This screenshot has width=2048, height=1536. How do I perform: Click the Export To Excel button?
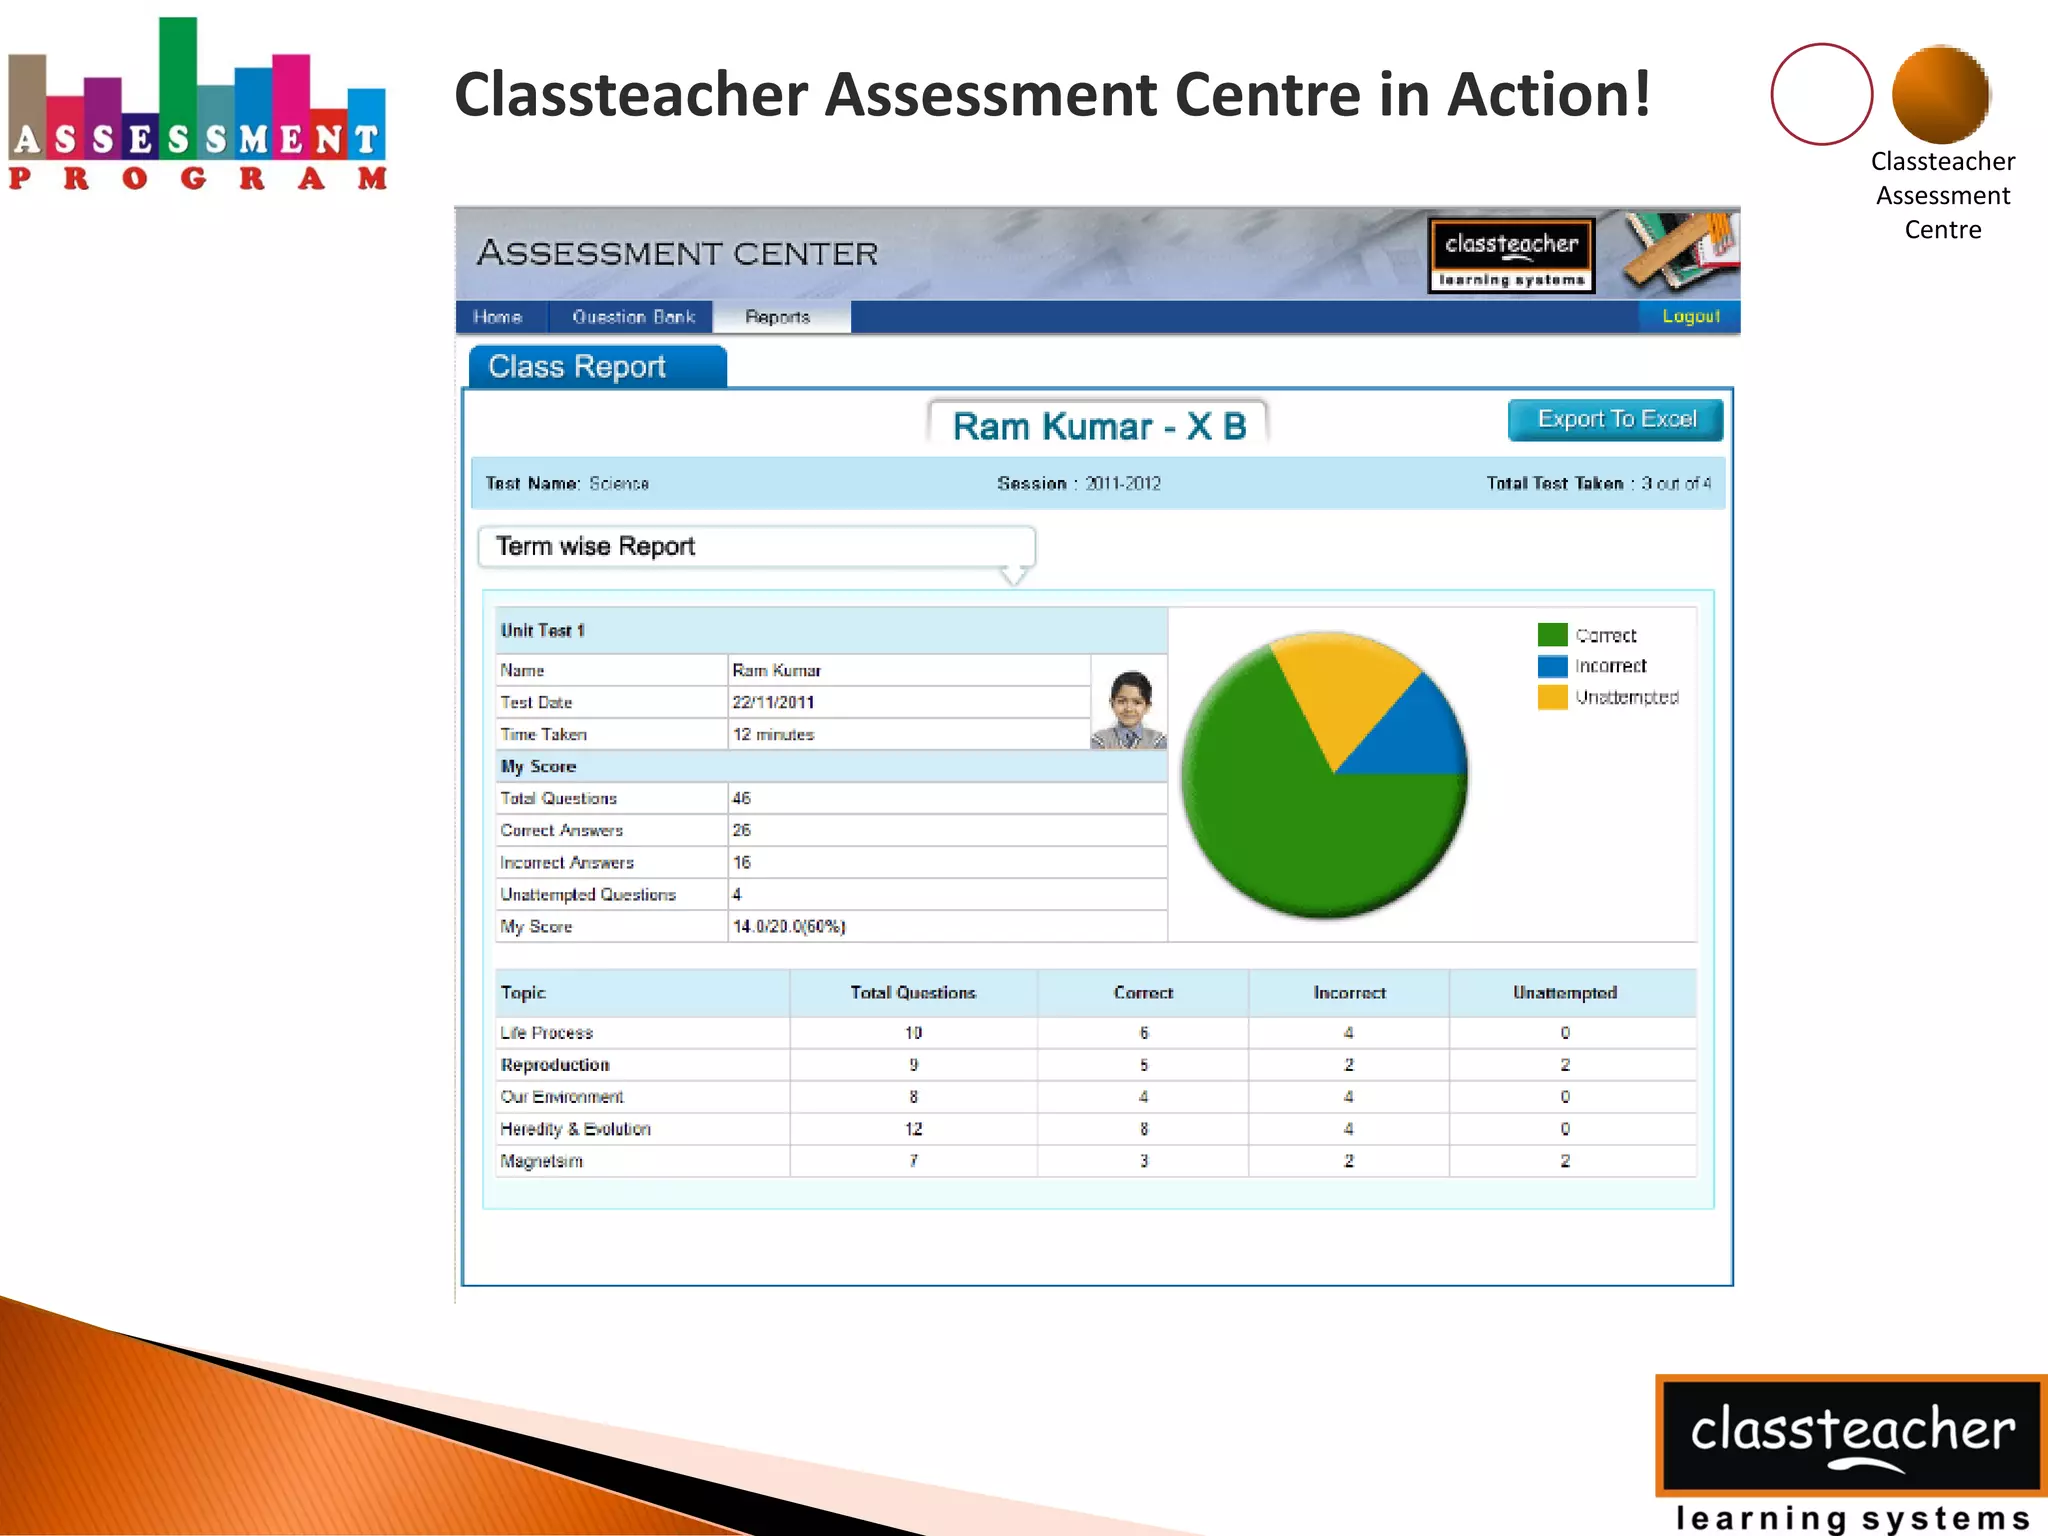point(1616,419)
